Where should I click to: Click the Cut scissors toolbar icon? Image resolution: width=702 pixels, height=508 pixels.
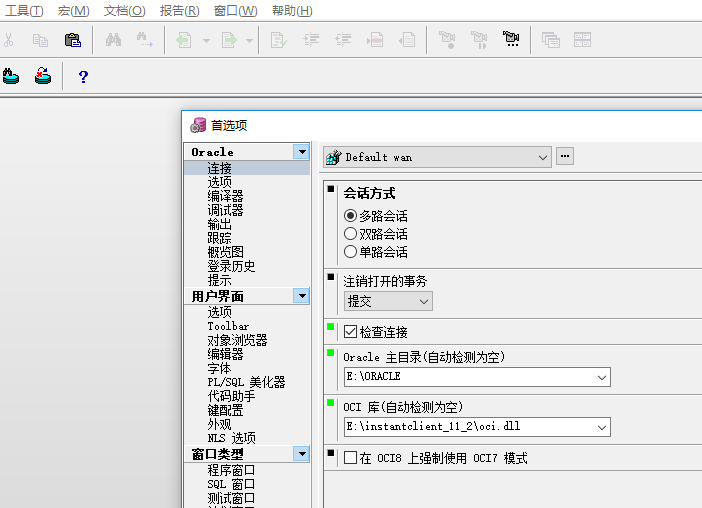click(x=9, y=40)
